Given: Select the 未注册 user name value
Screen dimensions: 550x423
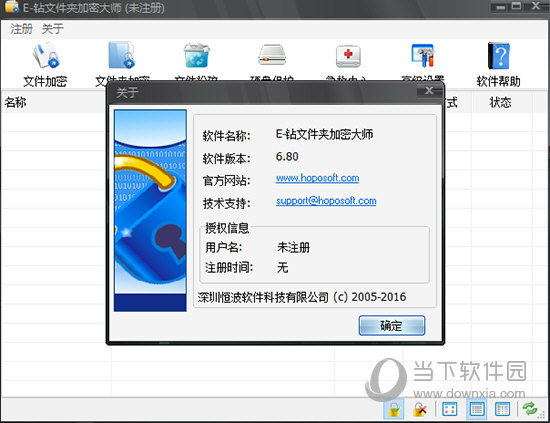Looking at the screenshot, I should tap(293, 248).
